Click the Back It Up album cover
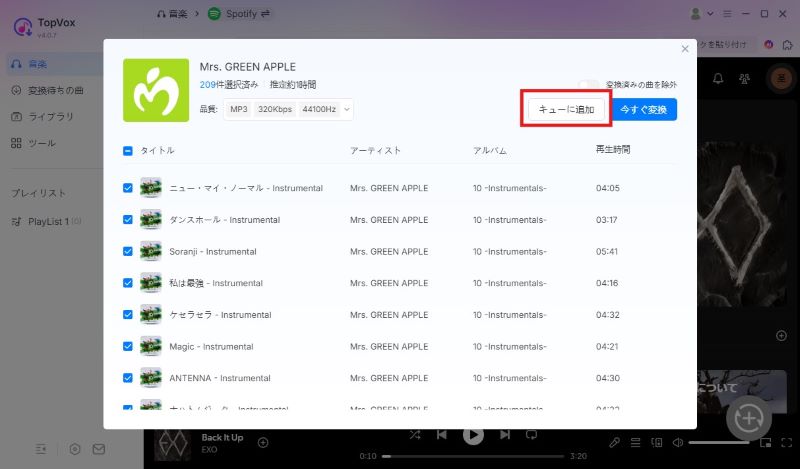The image size is (800, 469). click(172, 444)
